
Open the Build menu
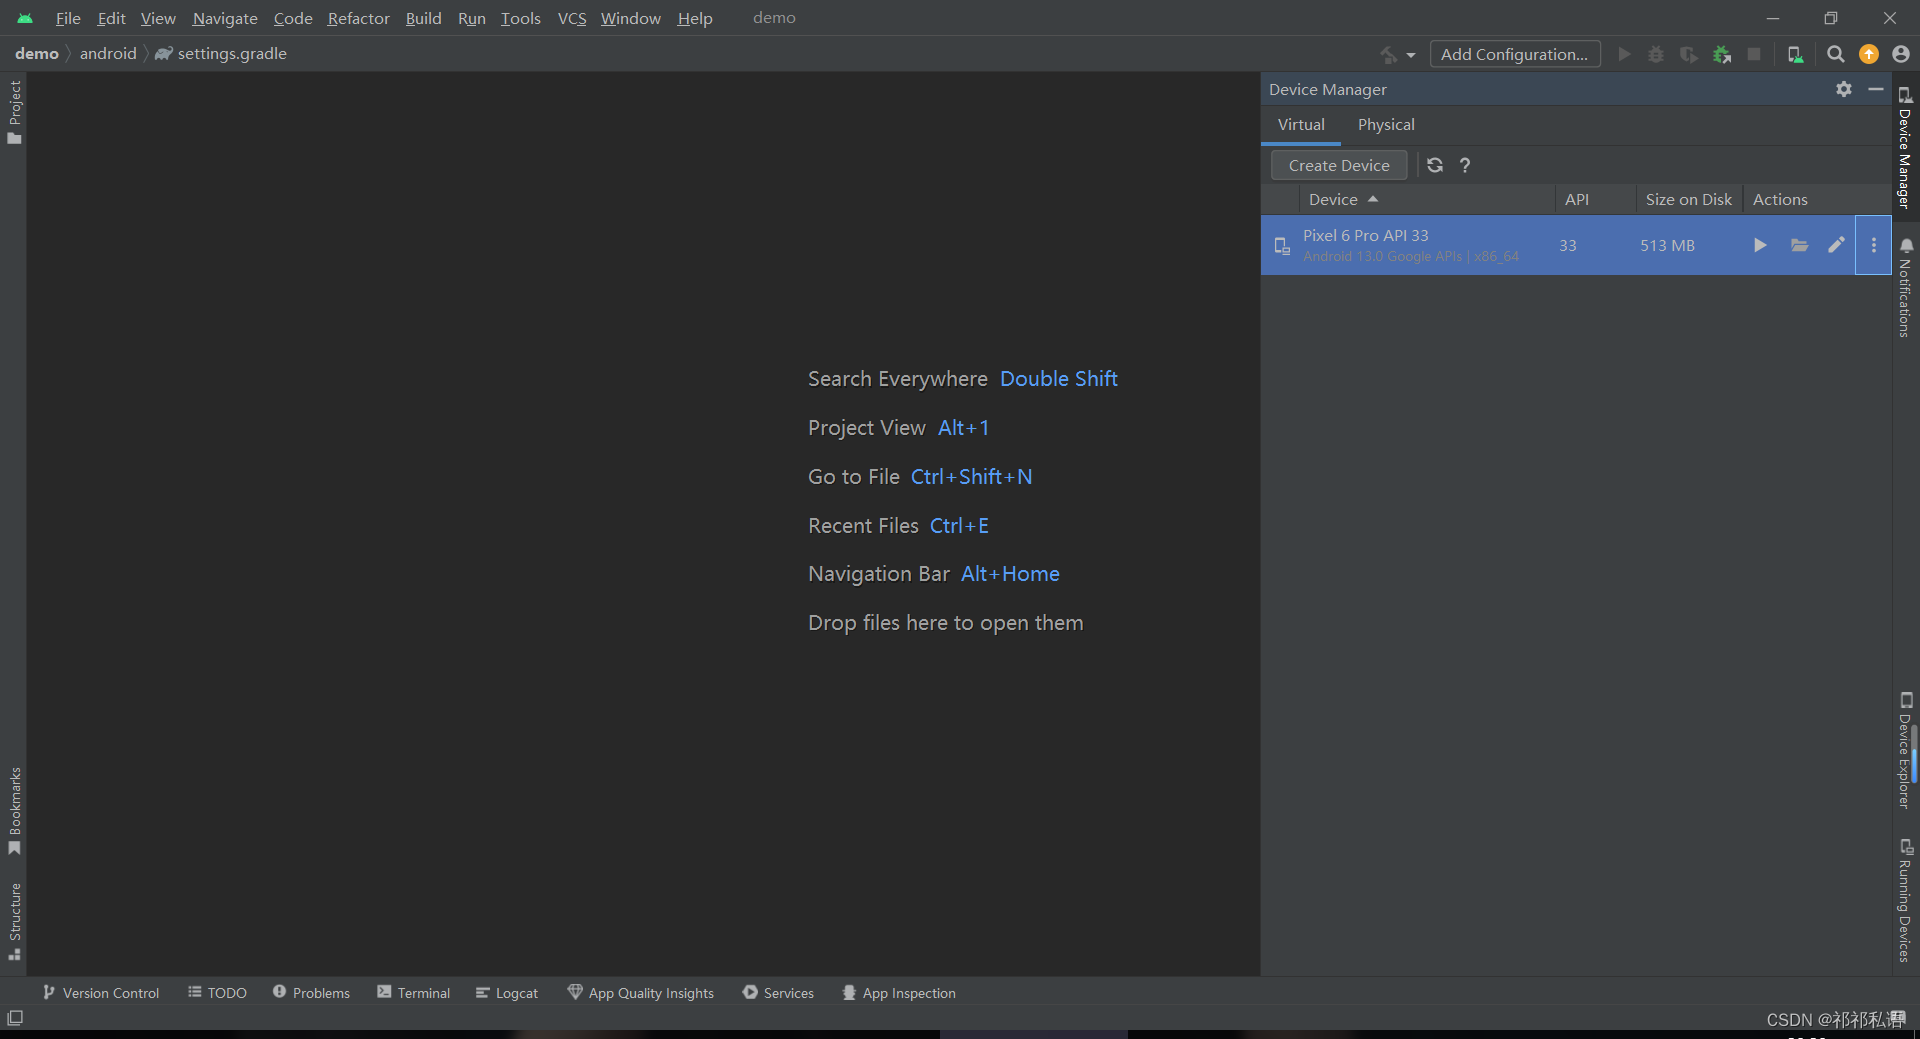pos(423,18)
